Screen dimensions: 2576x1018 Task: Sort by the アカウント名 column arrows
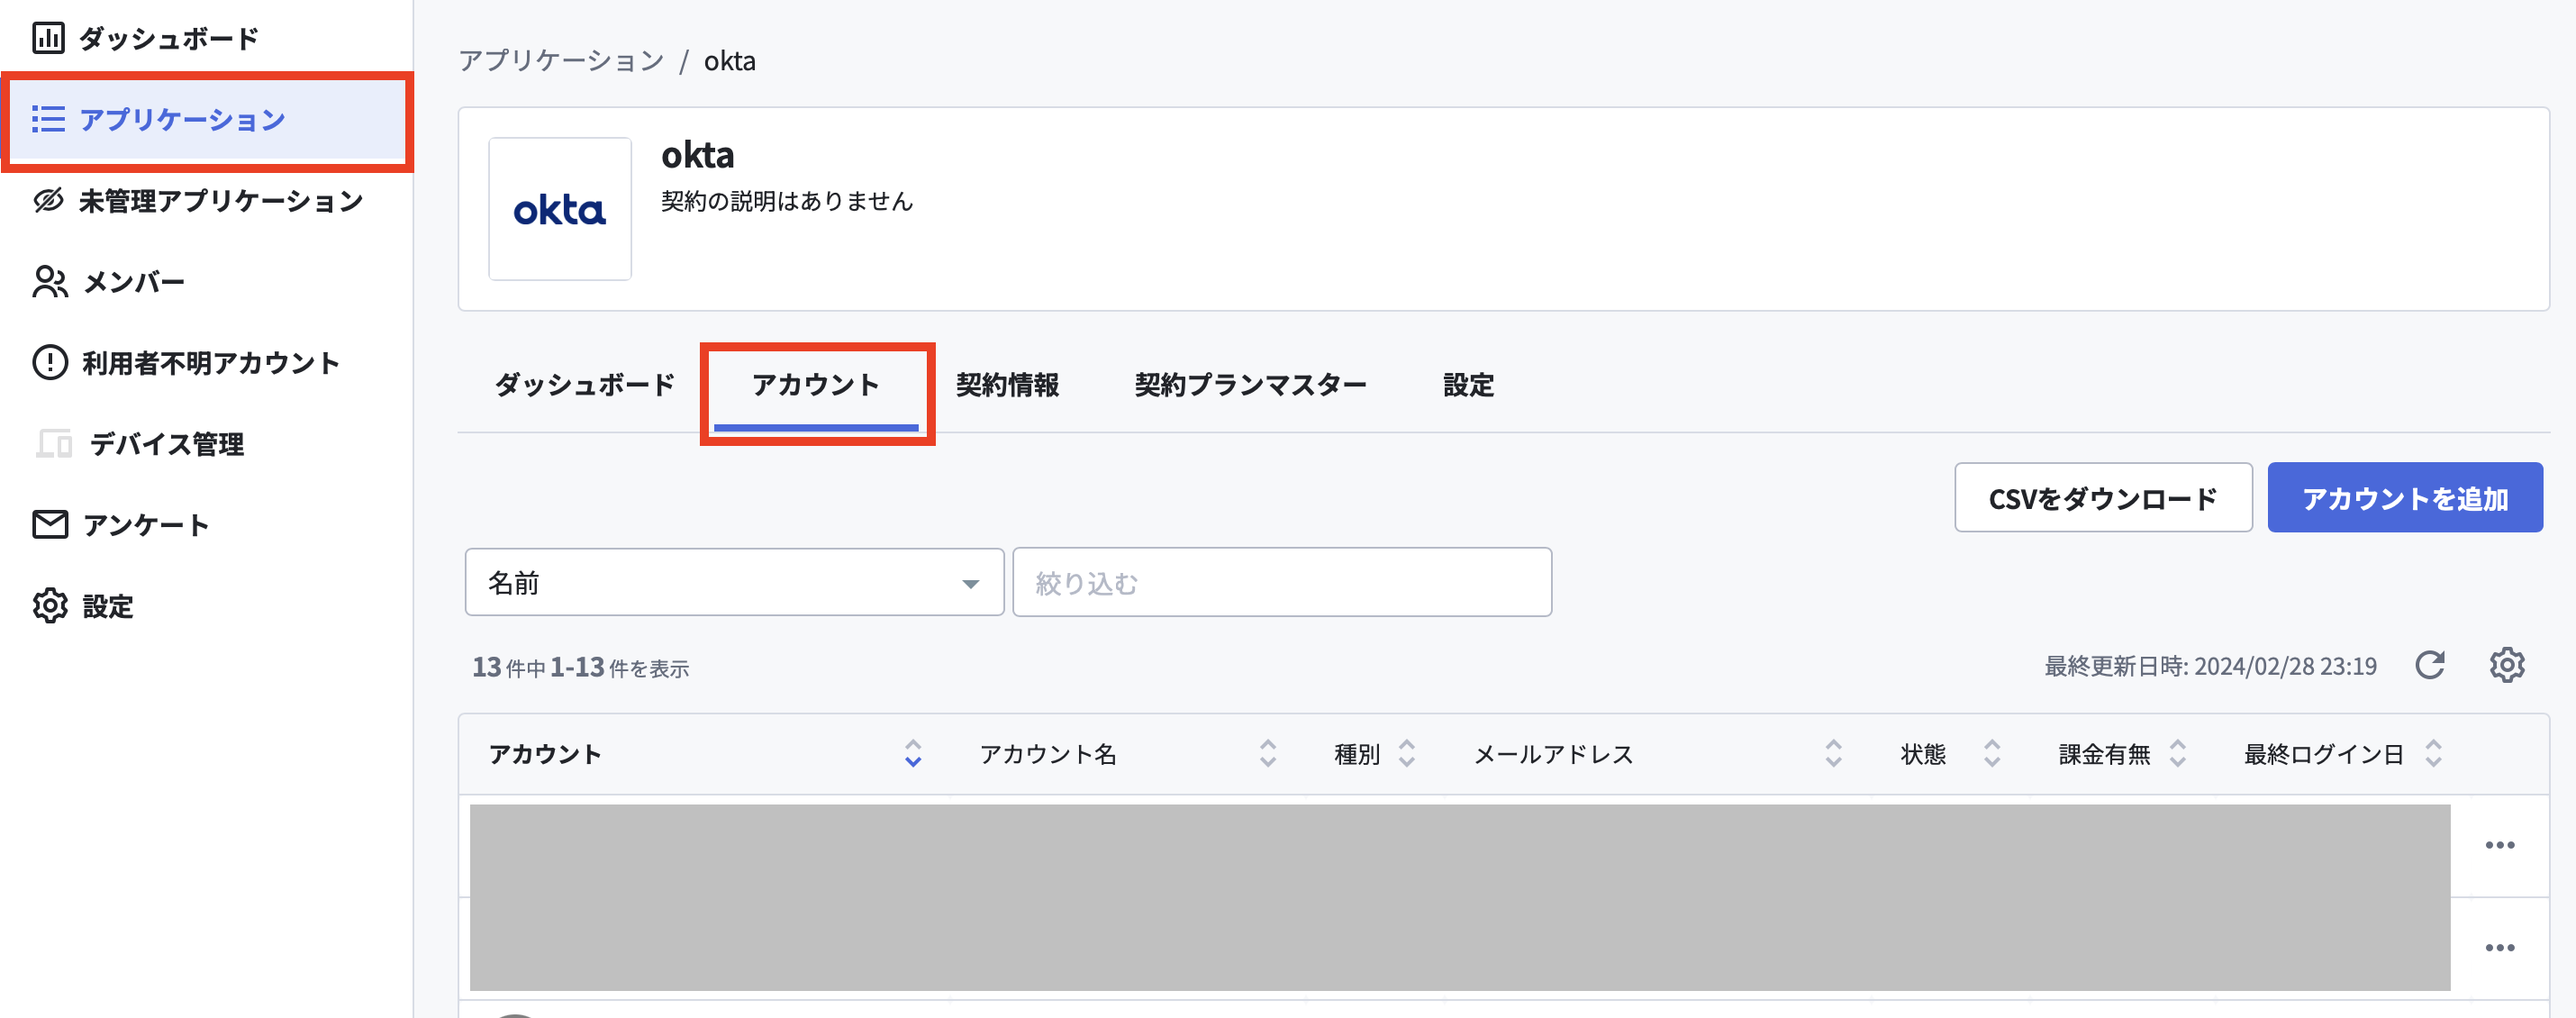tap(1268, 753)
